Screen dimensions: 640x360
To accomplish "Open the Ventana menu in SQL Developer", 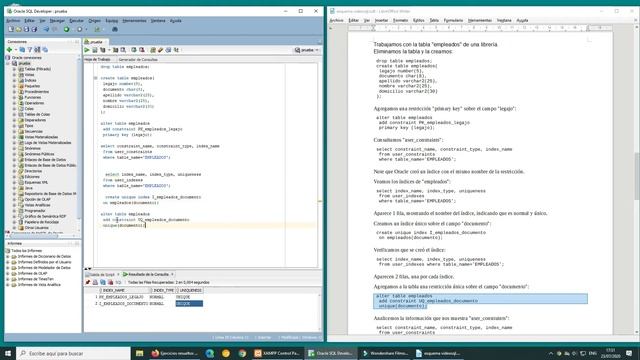I will tap(158, 20).
